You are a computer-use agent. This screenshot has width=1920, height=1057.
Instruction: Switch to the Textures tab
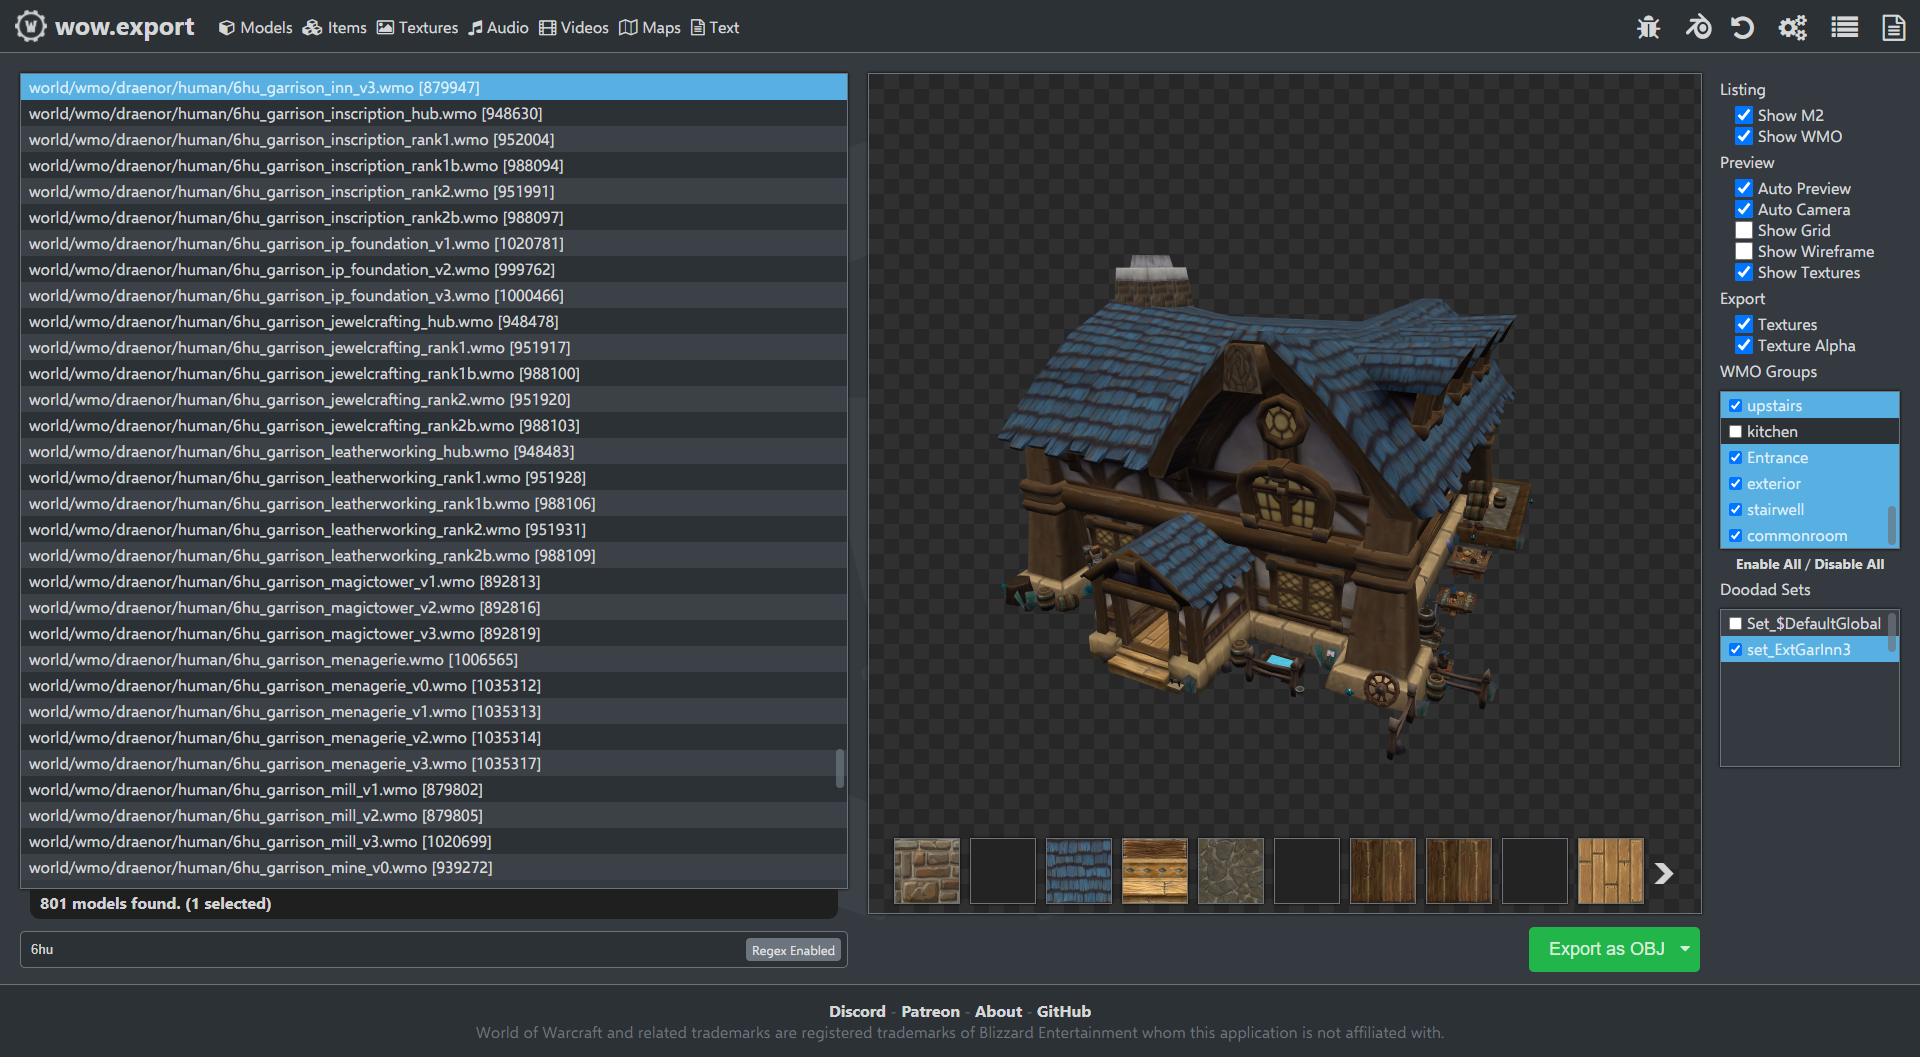coord(417,28)
